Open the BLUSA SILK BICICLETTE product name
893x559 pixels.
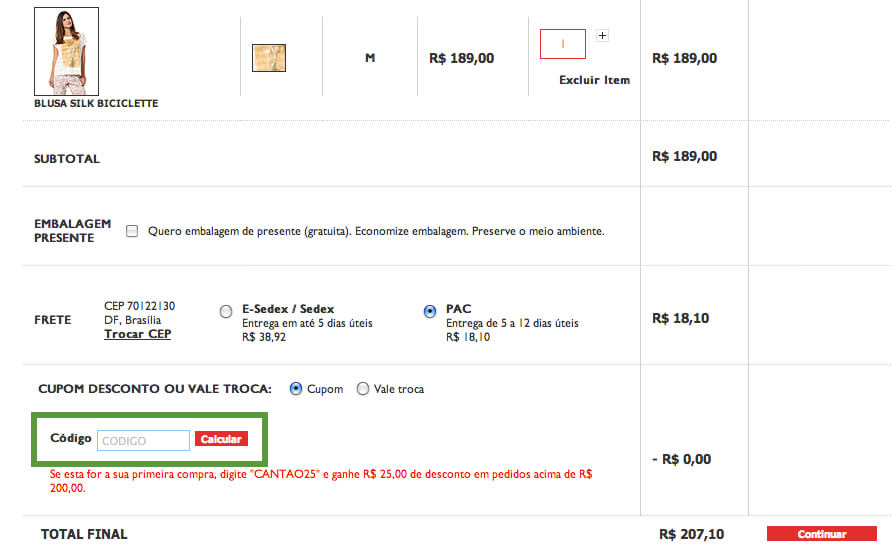96,103
